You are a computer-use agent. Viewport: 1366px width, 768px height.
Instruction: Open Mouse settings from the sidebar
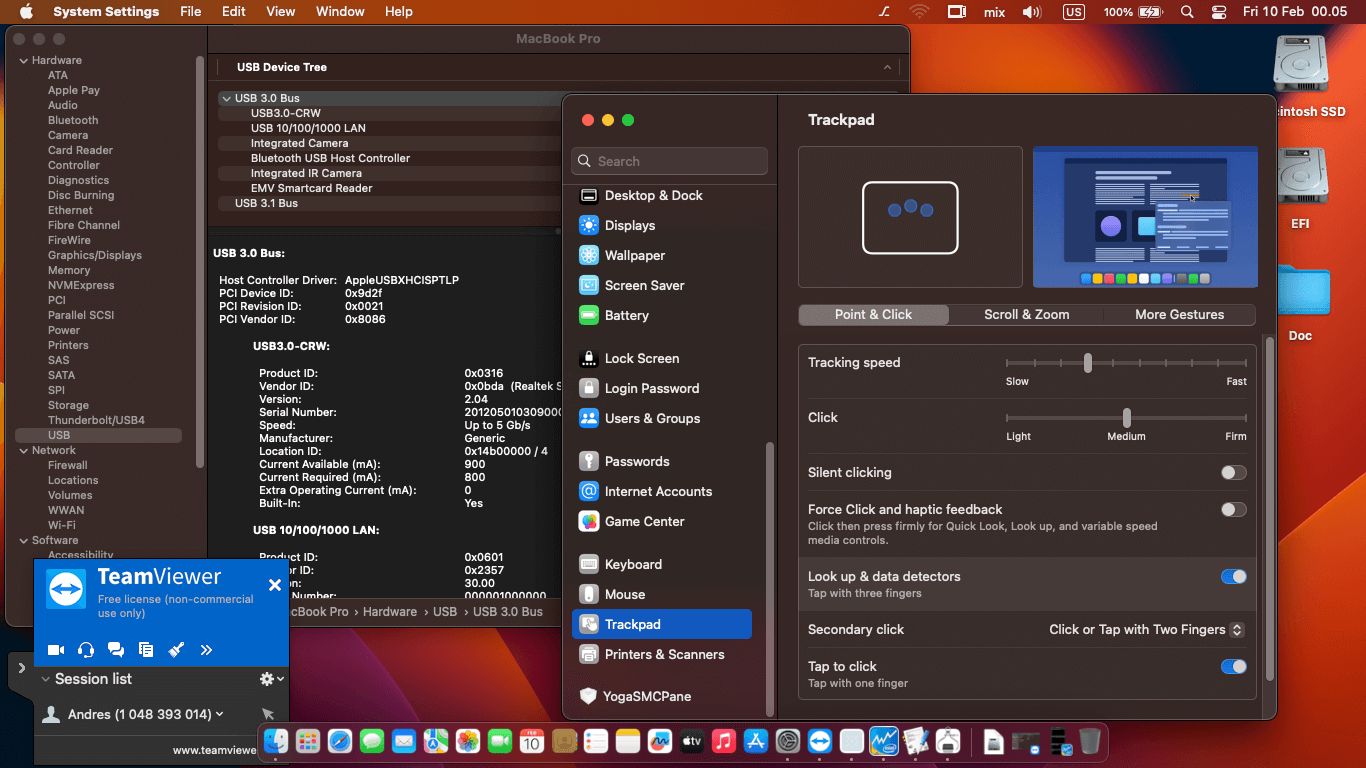click(x=632, y=594)
